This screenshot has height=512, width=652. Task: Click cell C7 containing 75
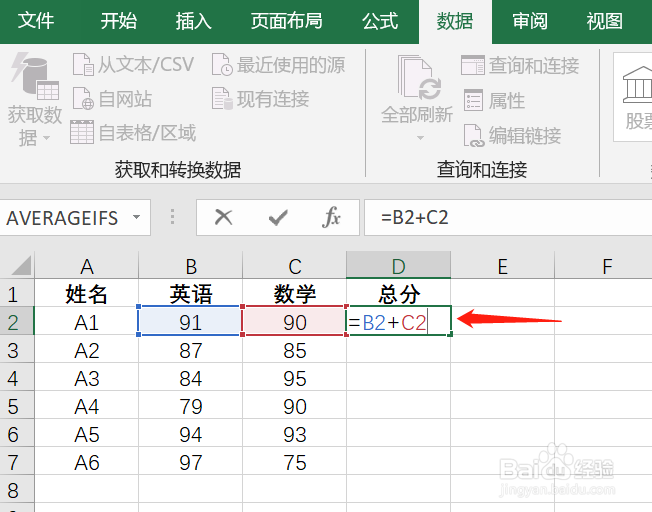(294, 463)
